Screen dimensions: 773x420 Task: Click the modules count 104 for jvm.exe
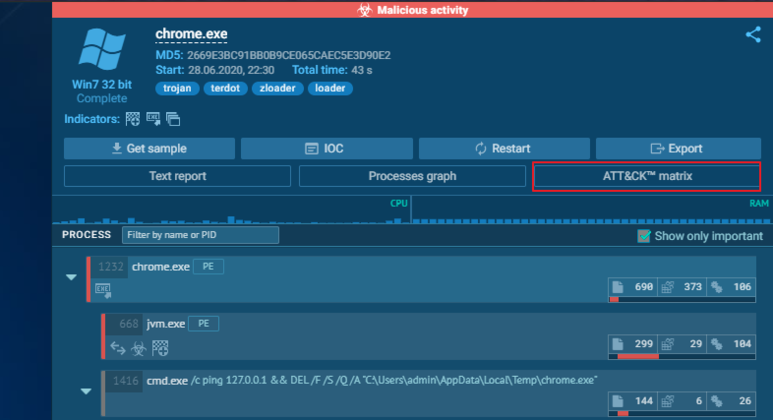click(731, 344)
